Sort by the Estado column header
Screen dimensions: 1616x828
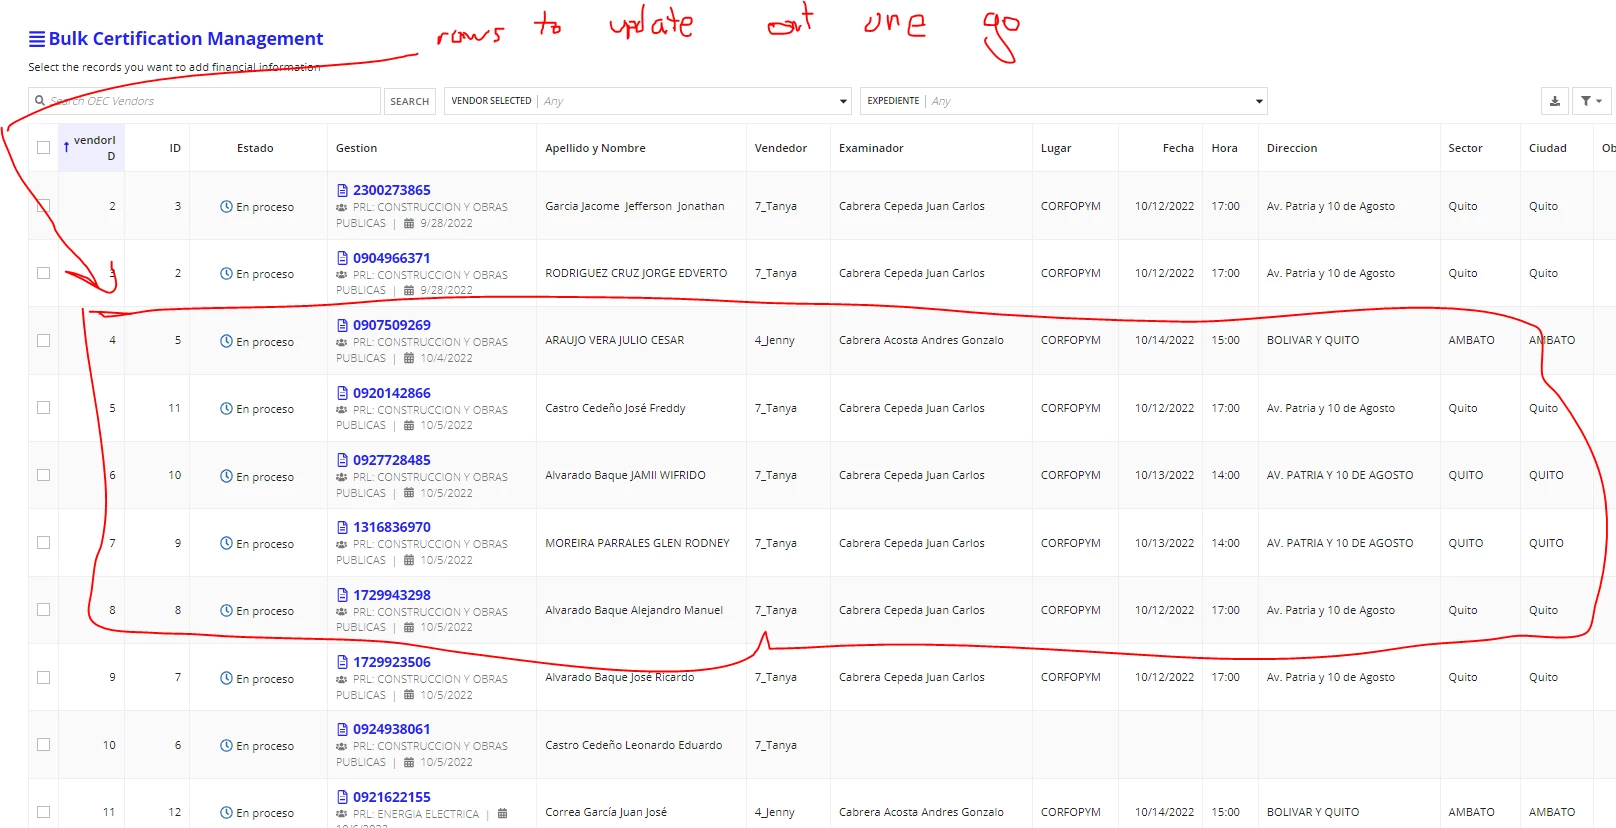coord(255,148)
